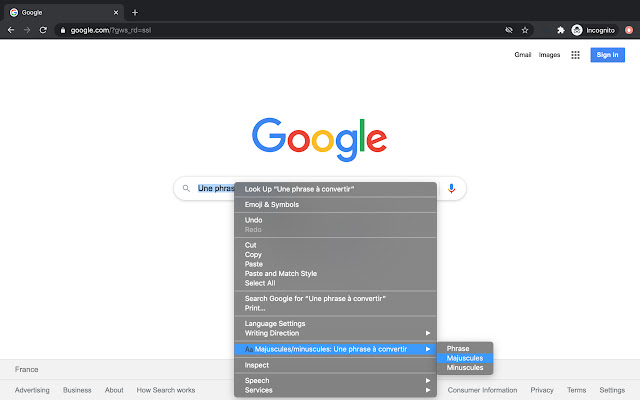Image resolution: width=640 pixels, height=400 pixels.
Task: Click the address bar URL
Action: tap(111, 30)
